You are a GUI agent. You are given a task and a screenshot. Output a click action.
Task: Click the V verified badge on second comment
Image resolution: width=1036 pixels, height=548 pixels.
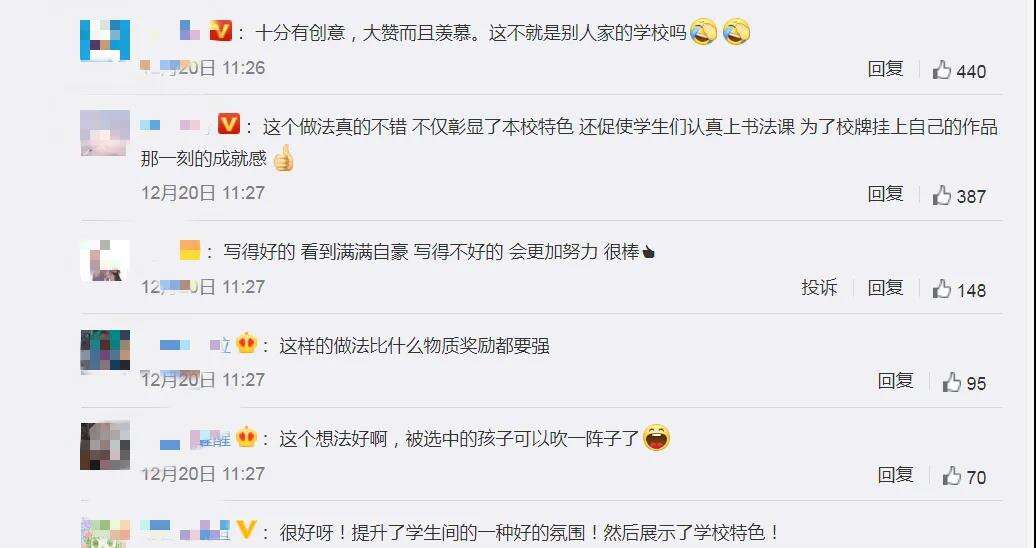[x=229, y=124]
